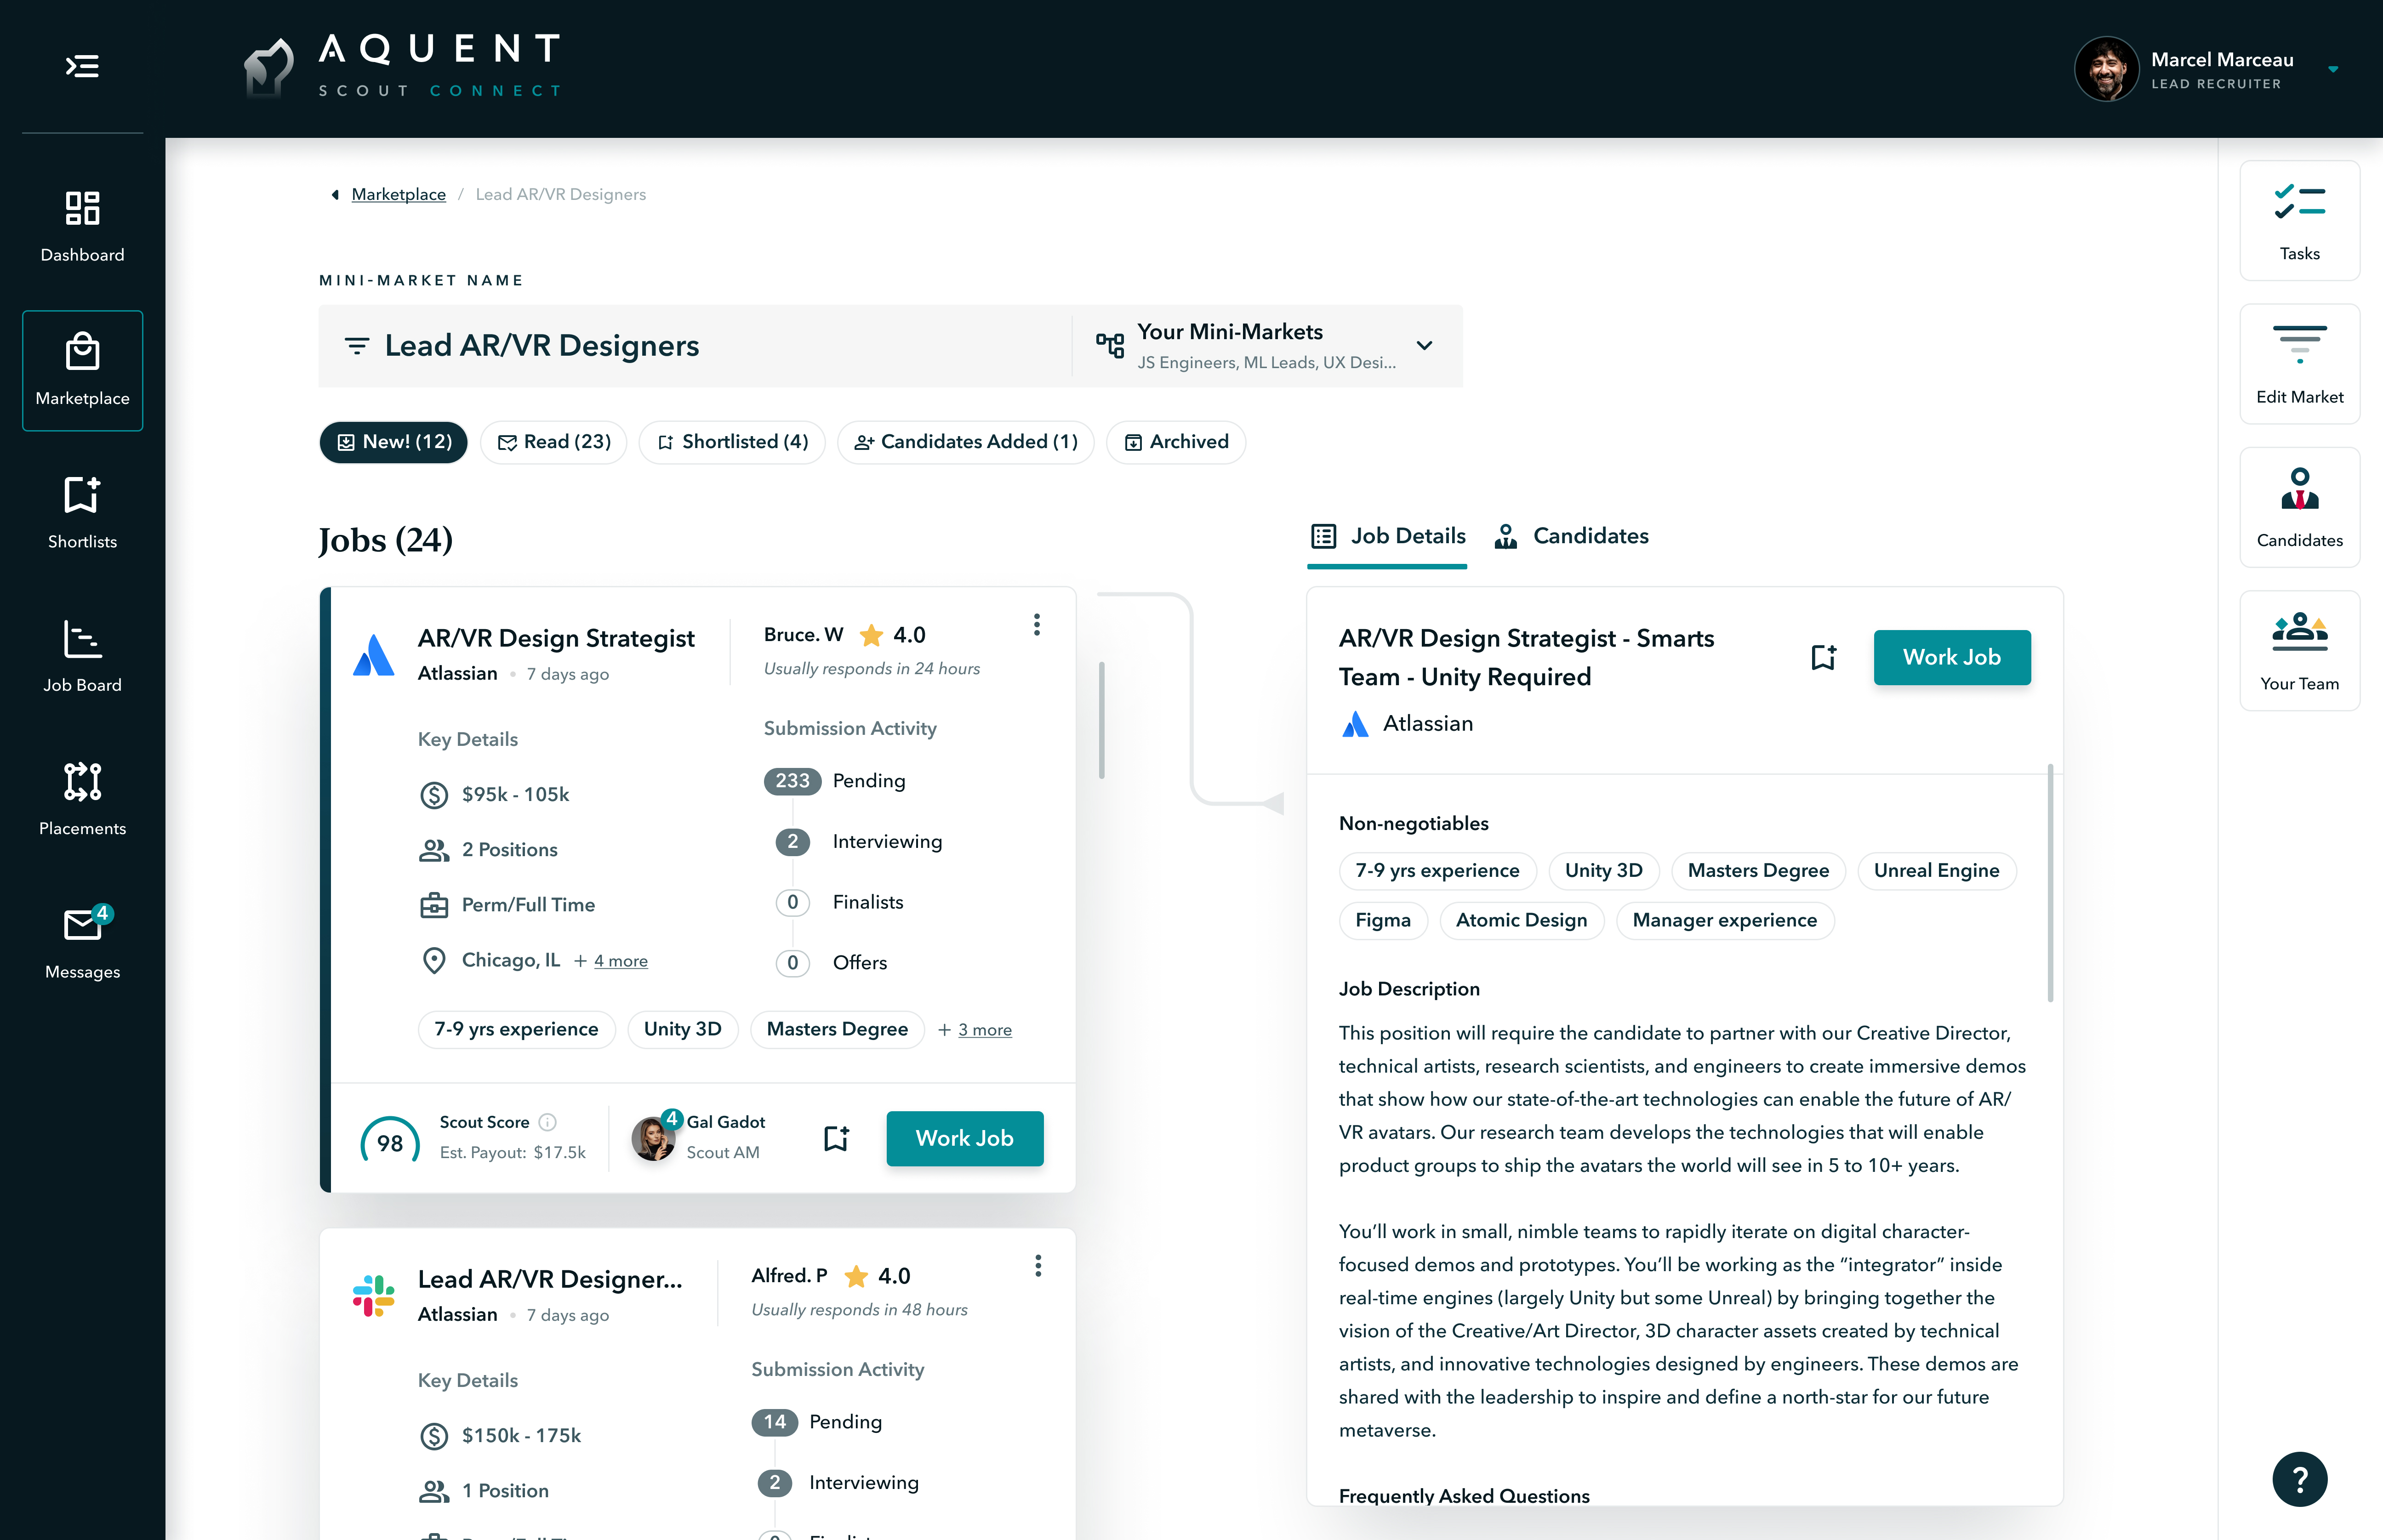The height and width of the screenshot is (1540, 2383).
Task: Select the Shortlisted (4) filter chip
Action: click(732, 442)
